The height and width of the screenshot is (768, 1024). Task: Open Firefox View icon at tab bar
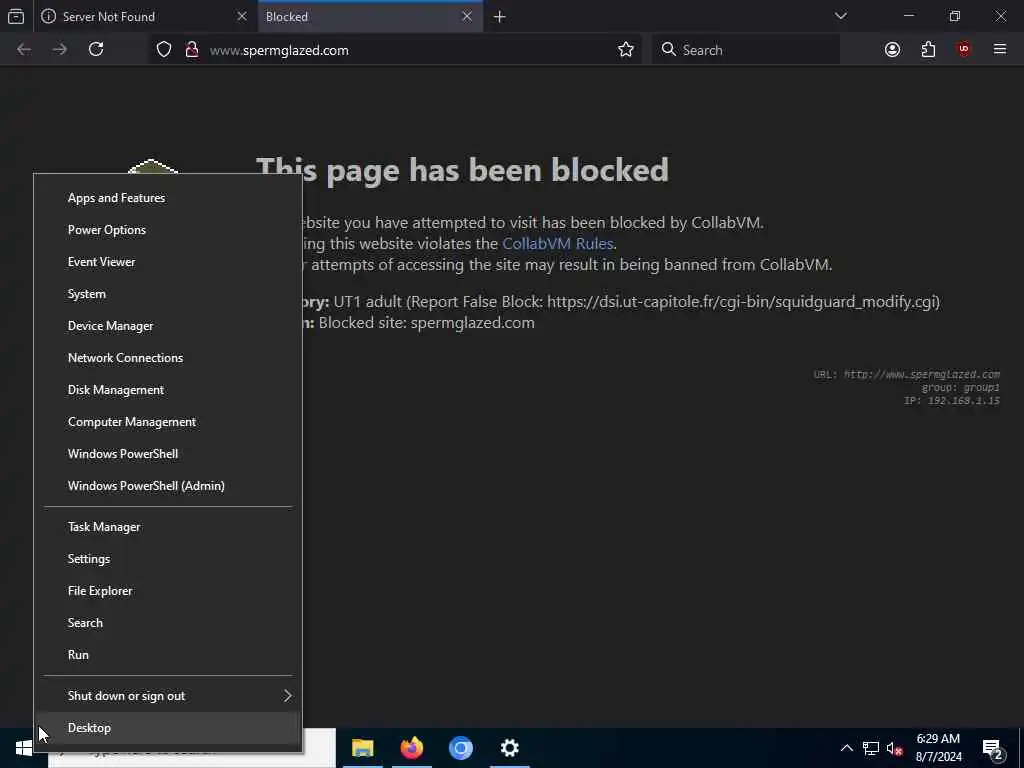(x=16, y=16)
